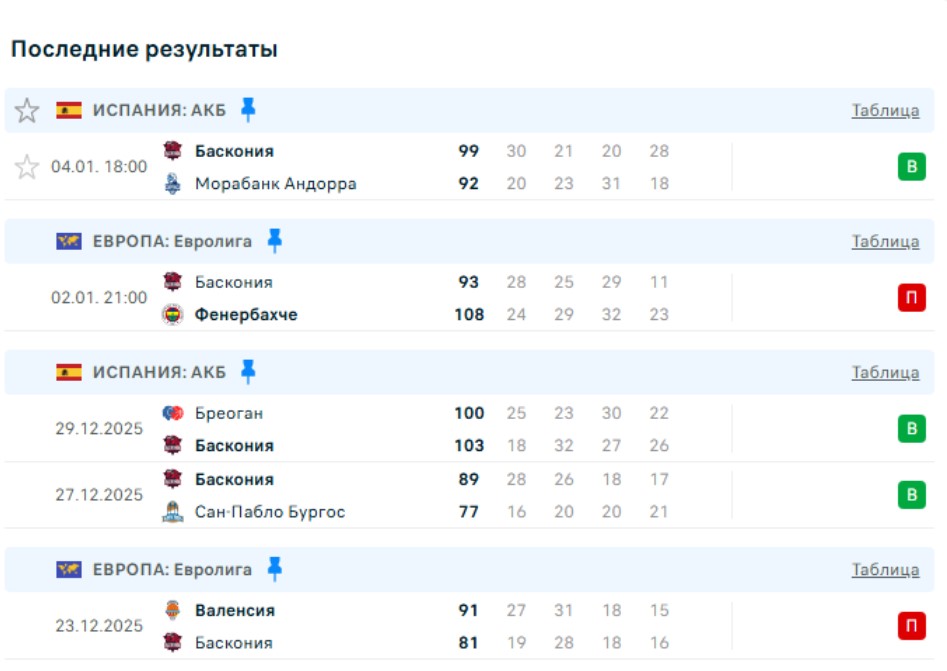Open Таблица link for first Испания АКБ
This screenshot has height=671, width=947.
pos(885,111)
